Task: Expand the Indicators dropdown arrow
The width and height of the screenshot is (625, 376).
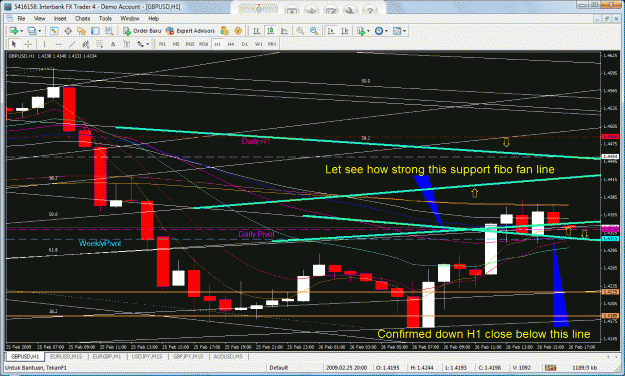Action: tap(368, 31)
